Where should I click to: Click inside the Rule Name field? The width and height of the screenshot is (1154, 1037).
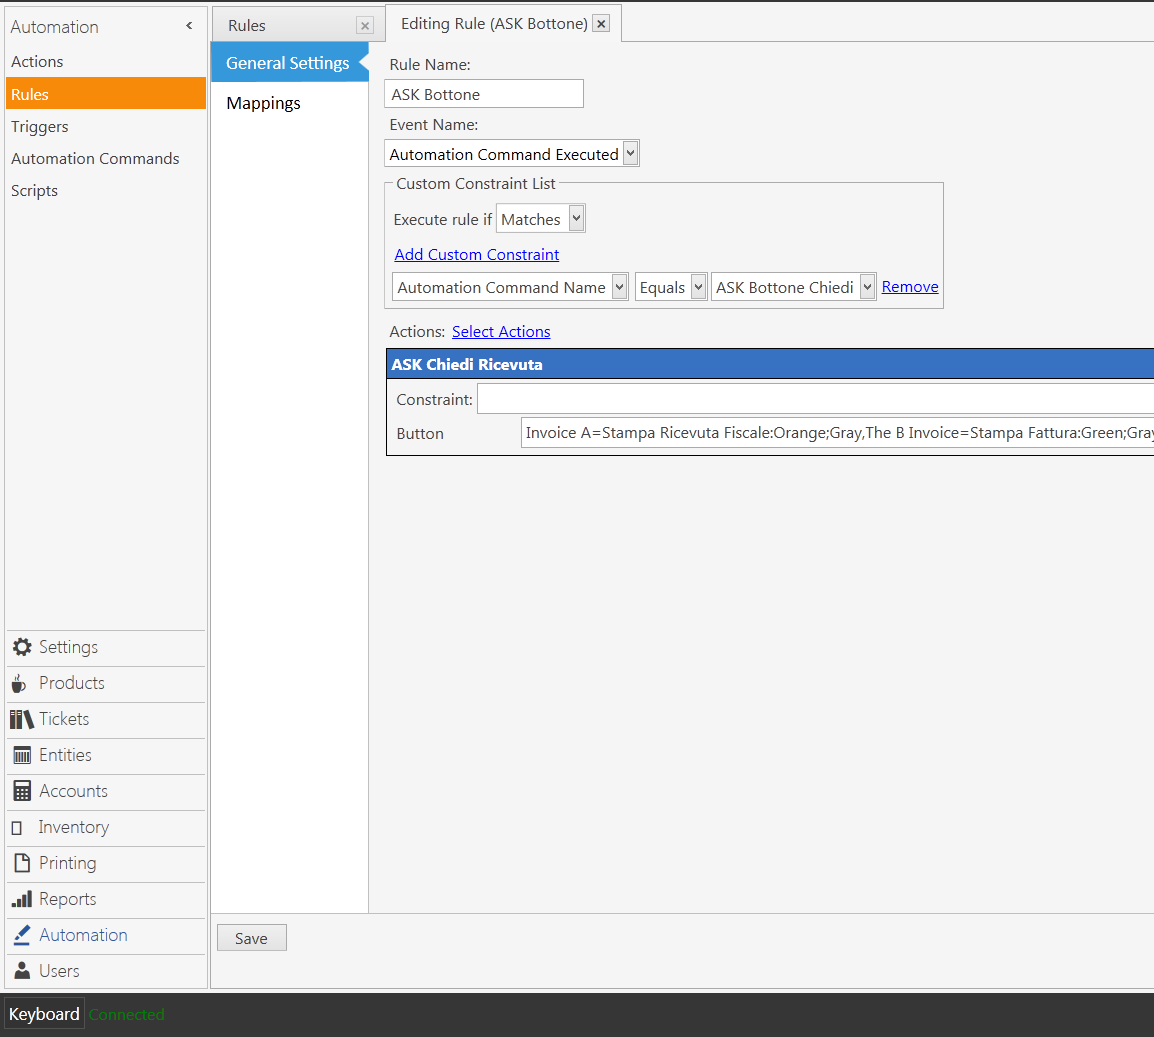[x=483, y=93]
